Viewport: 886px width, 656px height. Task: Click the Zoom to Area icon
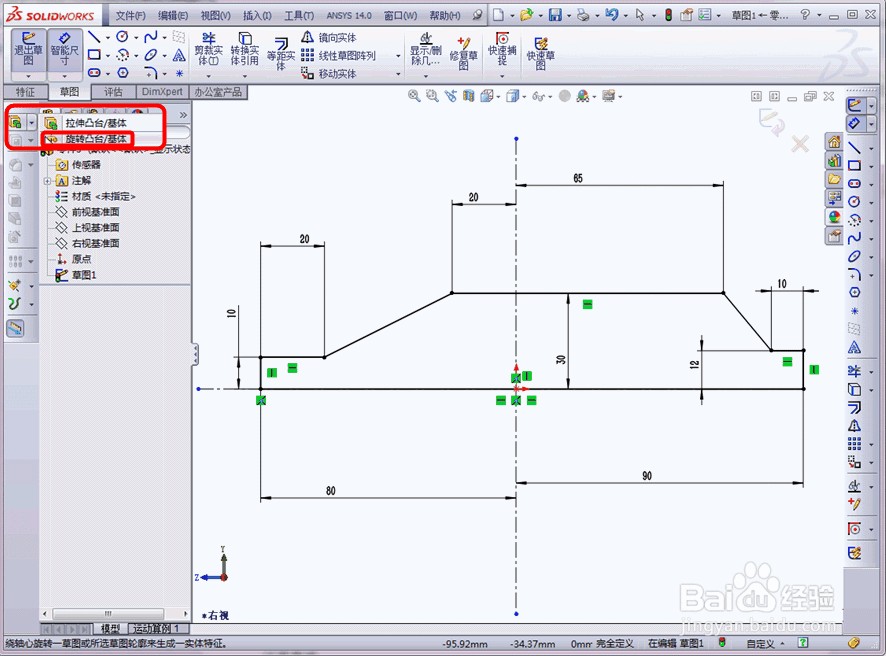coord(432,96)
